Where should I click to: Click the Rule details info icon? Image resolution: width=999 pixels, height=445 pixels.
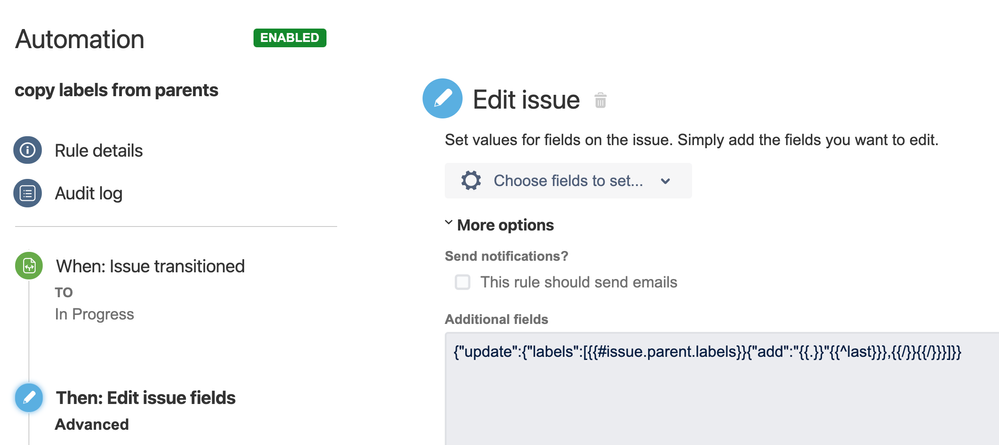(x=27, y=150)
